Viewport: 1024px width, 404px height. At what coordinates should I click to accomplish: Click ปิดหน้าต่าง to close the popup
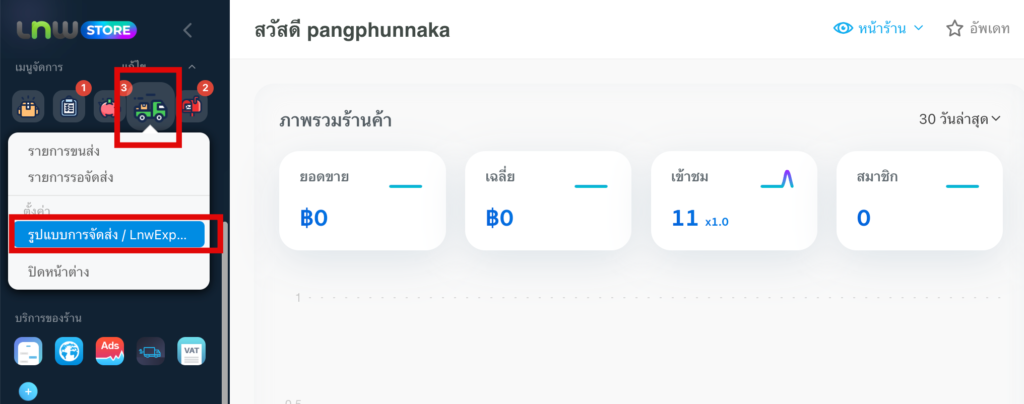coord(59,271)
